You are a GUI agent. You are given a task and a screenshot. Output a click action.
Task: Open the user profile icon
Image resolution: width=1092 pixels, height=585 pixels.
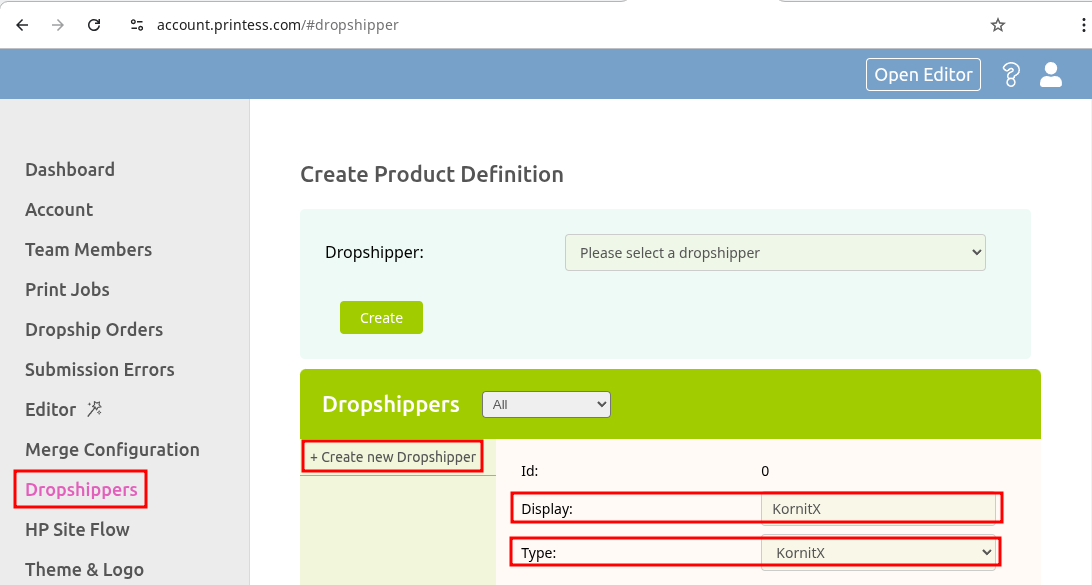(x=1051, y=75)
